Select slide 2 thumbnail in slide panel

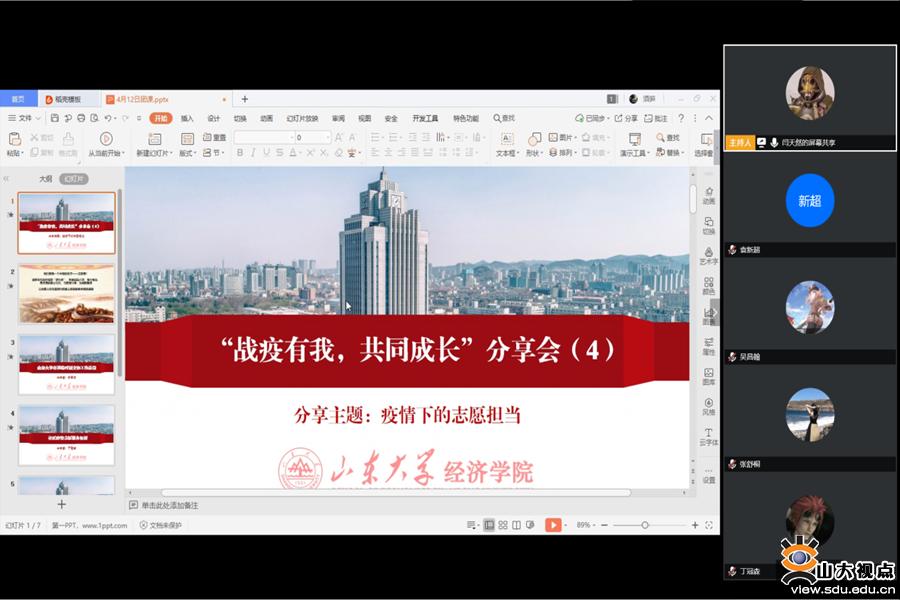point(66,293)
